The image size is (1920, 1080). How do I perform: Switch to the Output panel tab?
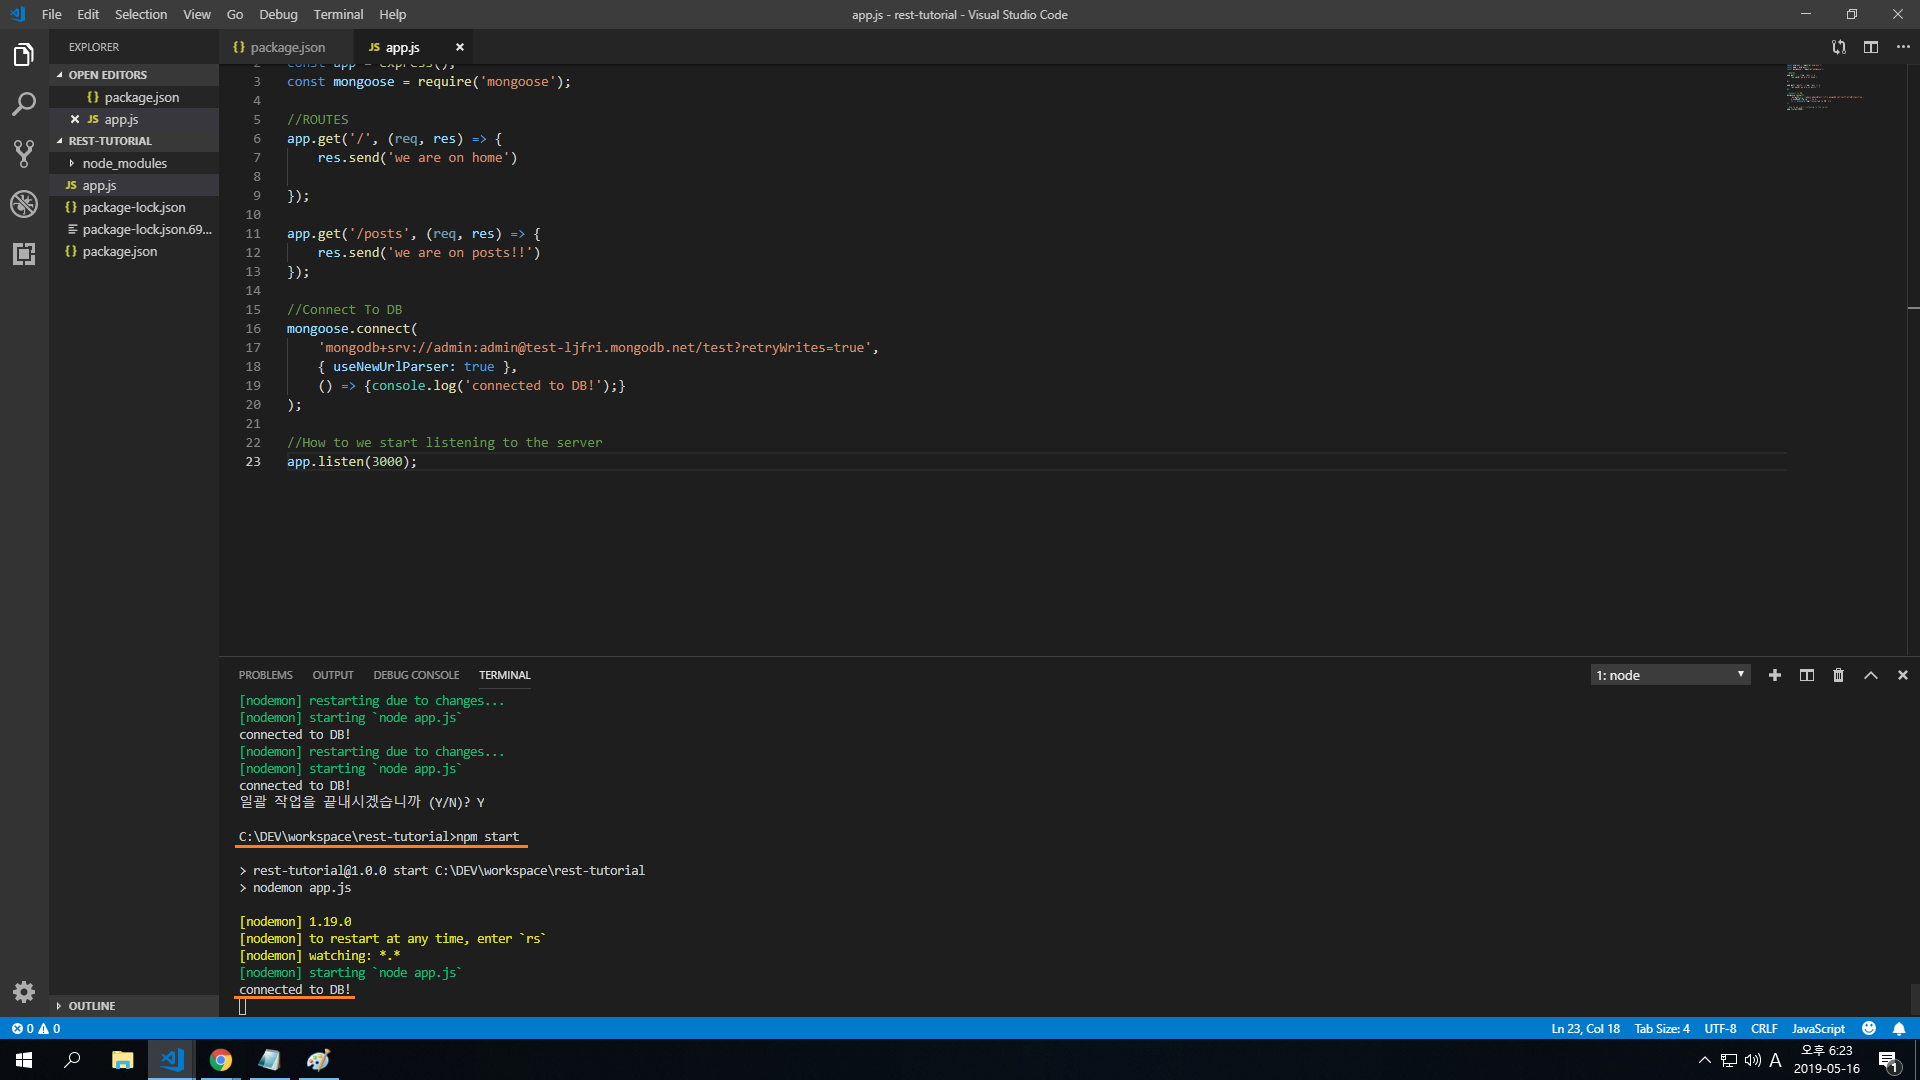click(x=333, y=675)
